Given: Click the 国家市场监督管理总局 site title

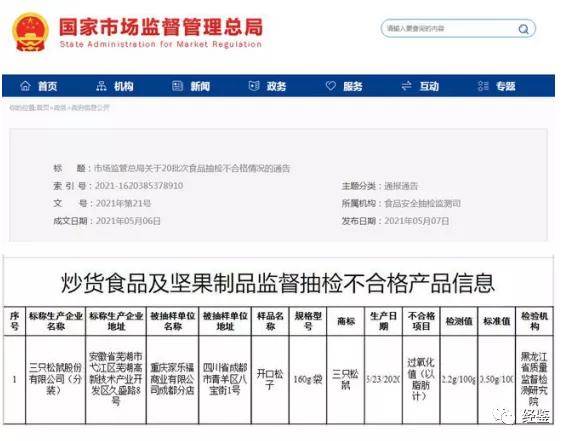Looking at the screenshot, I should click(x=161, y=27).
